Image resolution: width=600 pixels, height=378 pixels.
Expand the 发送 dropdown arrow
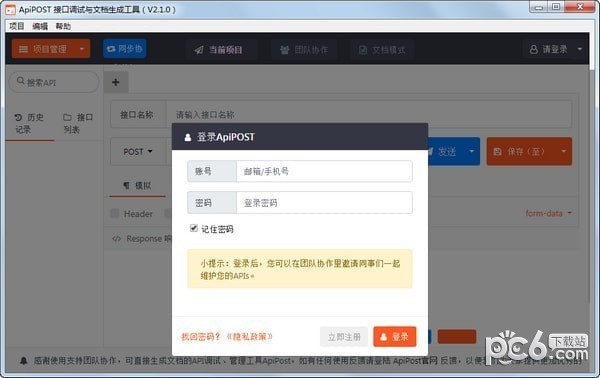471,152
